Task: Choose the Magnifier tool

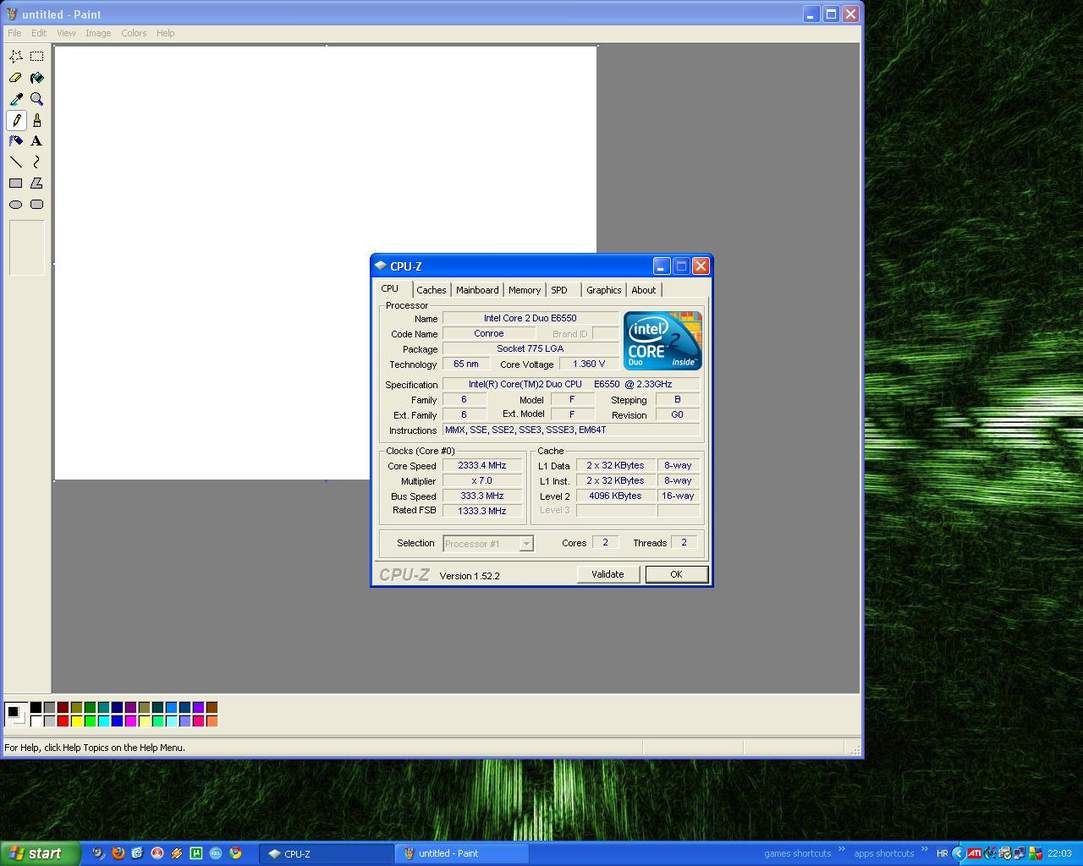Action: [37, 99]
